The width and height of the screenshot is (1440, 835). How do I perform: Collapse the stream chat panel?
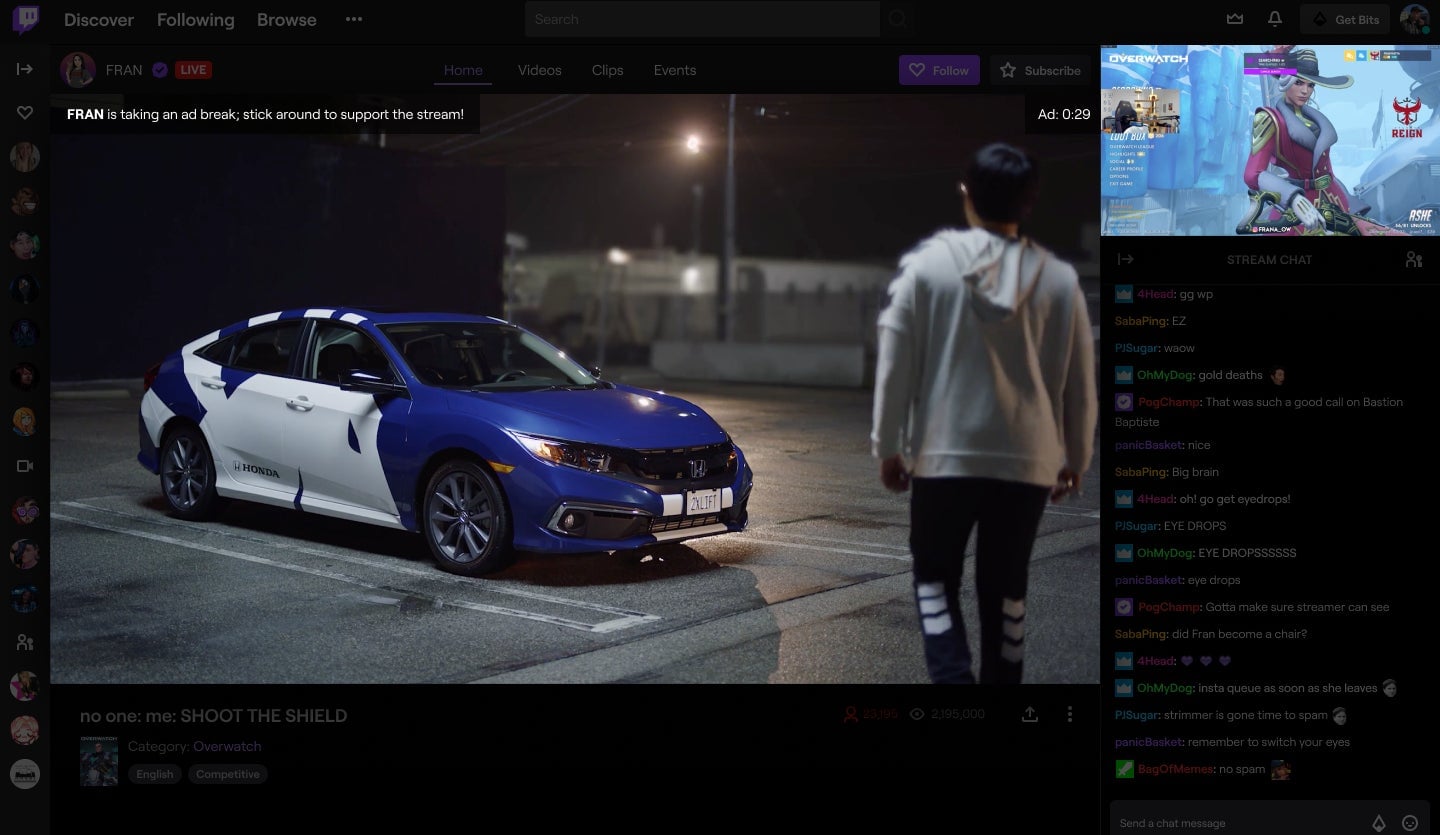click(x=1126, y=259)
